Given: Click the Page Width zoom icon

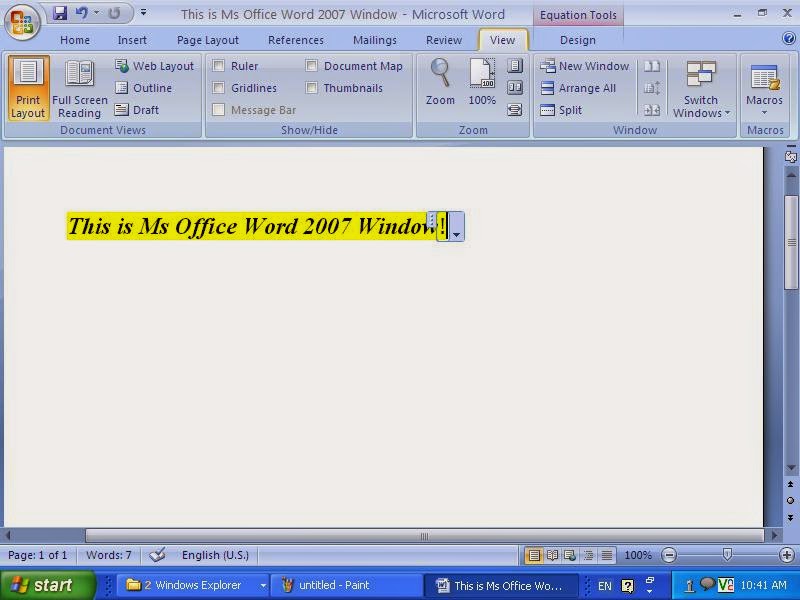Looking at the screenshot, I should point(515,110).
